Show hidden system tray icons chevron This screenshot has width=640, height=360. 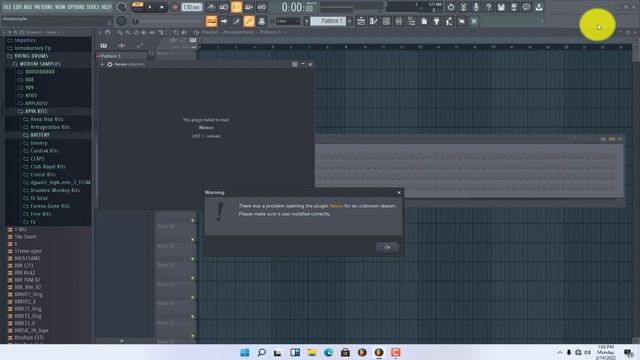tap(560, 352)
